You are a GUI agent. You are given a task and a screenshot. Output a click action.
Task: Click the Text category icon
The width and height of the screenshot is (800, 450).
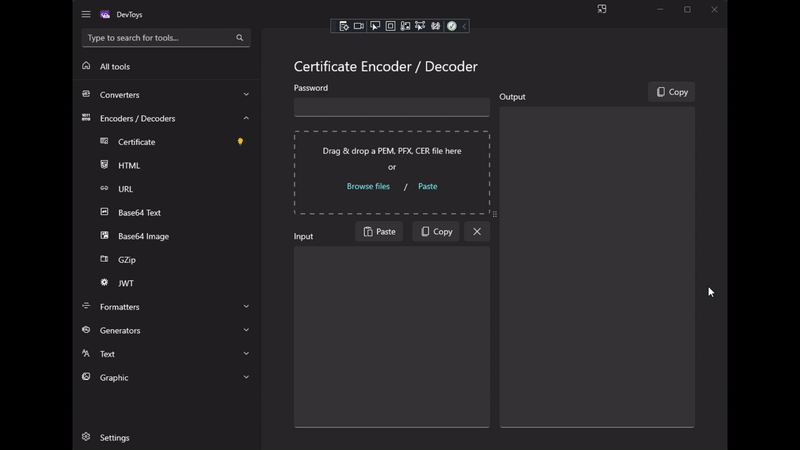tap(86, 353)
